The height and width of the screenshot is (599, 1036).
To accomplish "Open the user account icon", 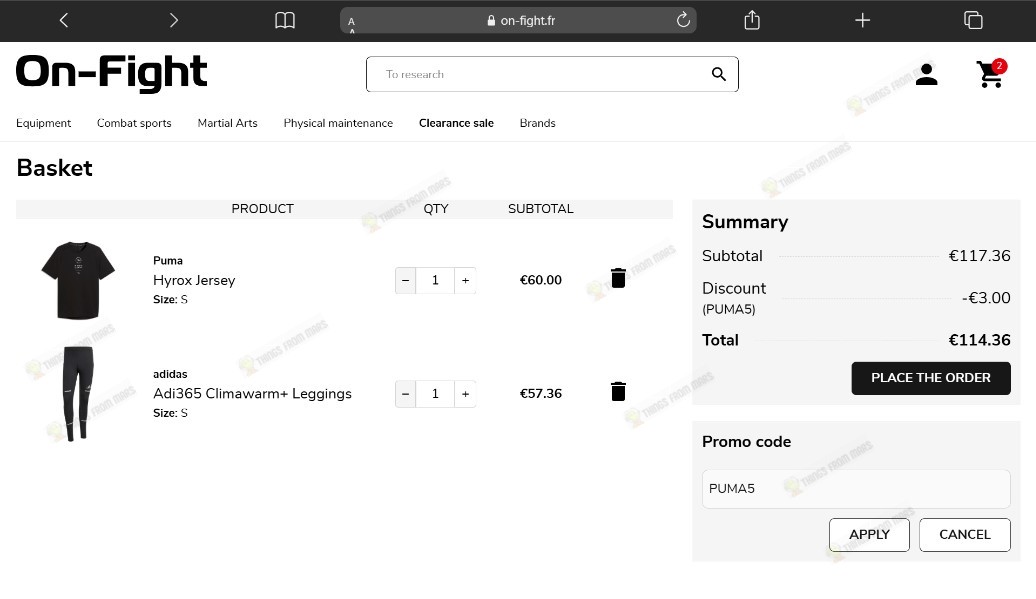I will 926,74.
